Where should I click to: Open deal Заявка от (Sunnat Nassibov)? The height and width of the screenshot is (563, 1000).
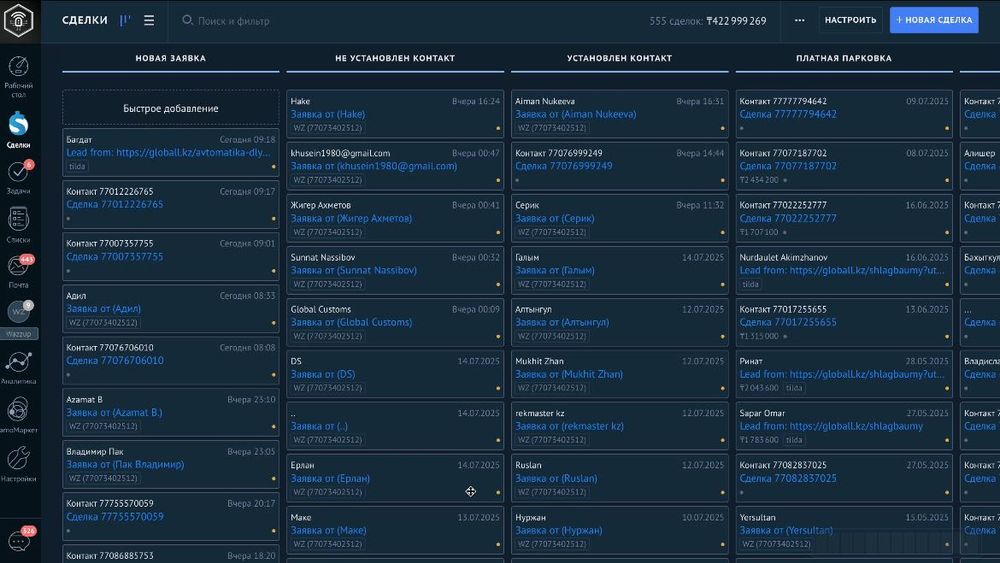tap(354, 270)
